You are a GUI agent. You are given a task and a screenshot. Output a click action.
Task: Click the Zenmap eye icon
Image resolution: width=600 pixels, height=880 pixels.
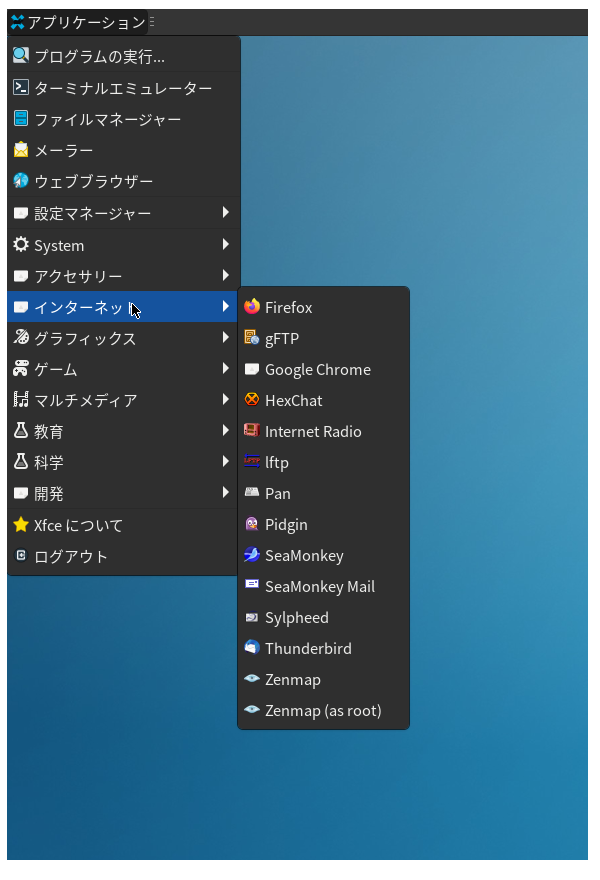(x=252, y=678)
